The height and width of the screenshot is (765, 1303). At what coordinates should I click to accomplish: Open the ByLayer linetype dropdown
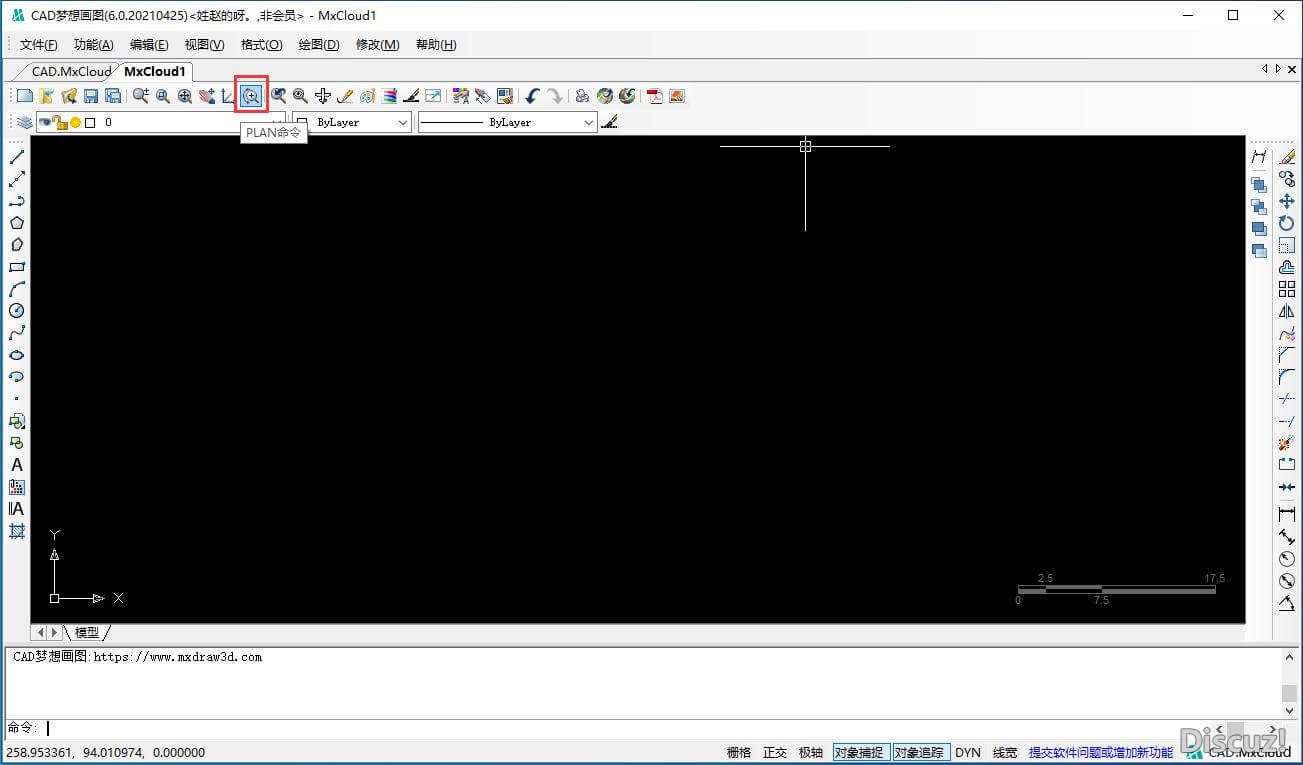(507, 122)
